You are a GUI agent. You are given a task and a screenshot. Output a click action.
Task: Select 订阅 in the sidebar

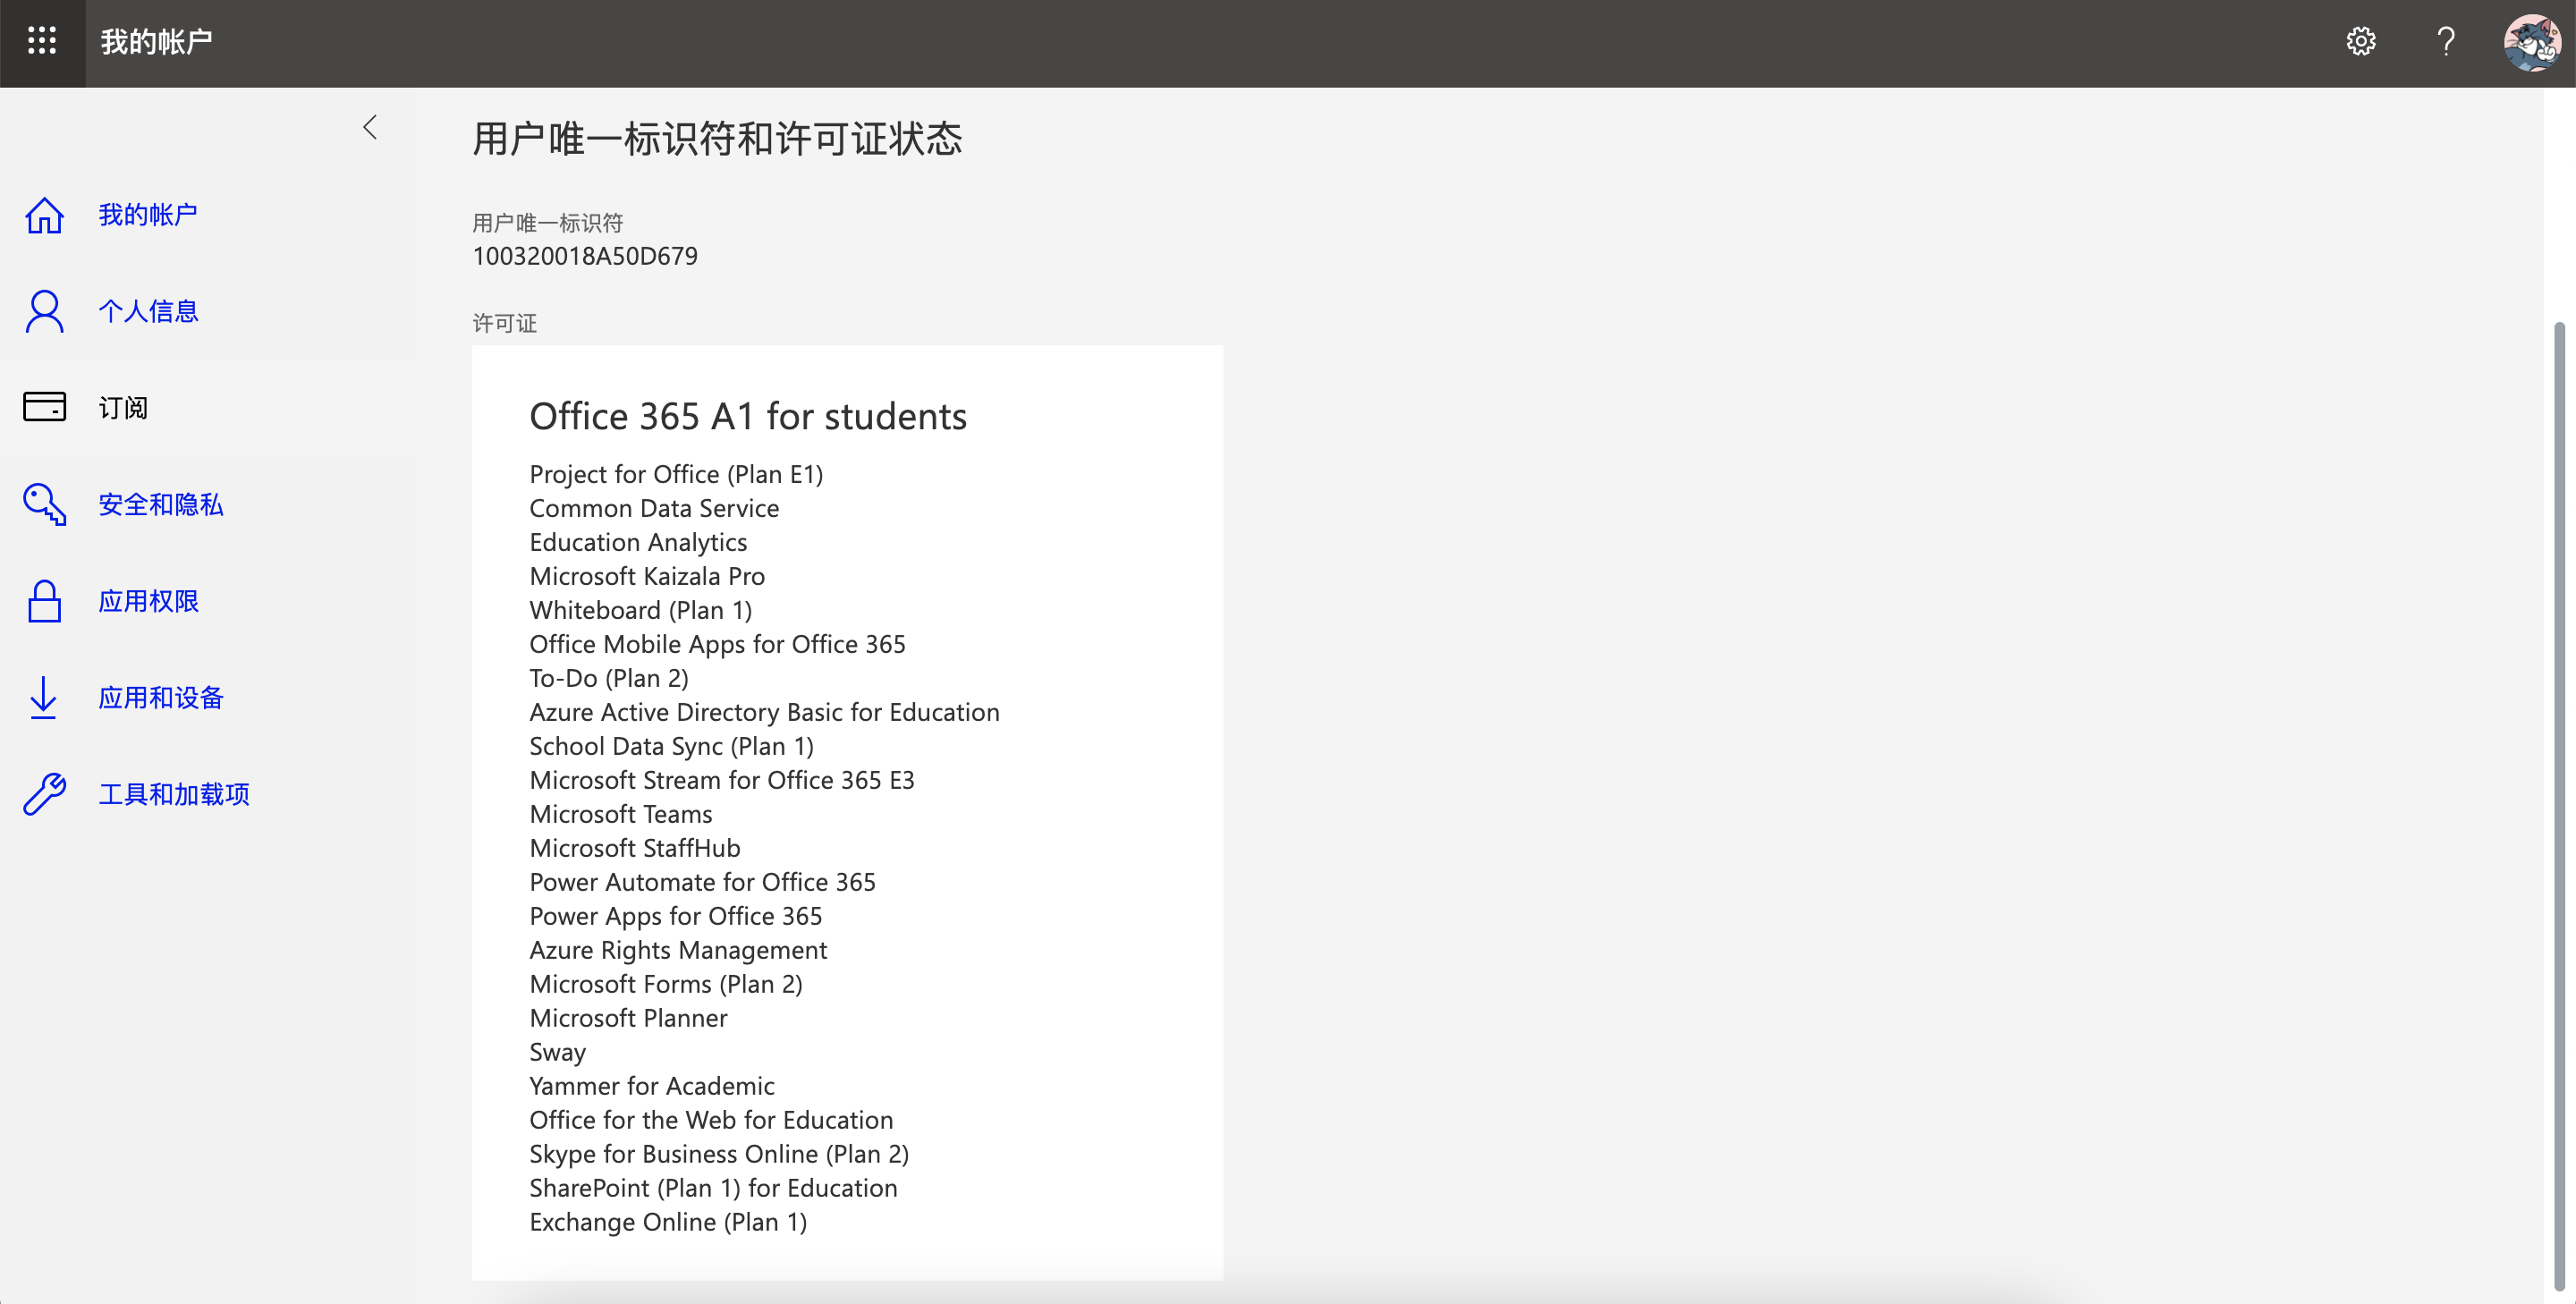pyautogui.click(x=123, y=407)
